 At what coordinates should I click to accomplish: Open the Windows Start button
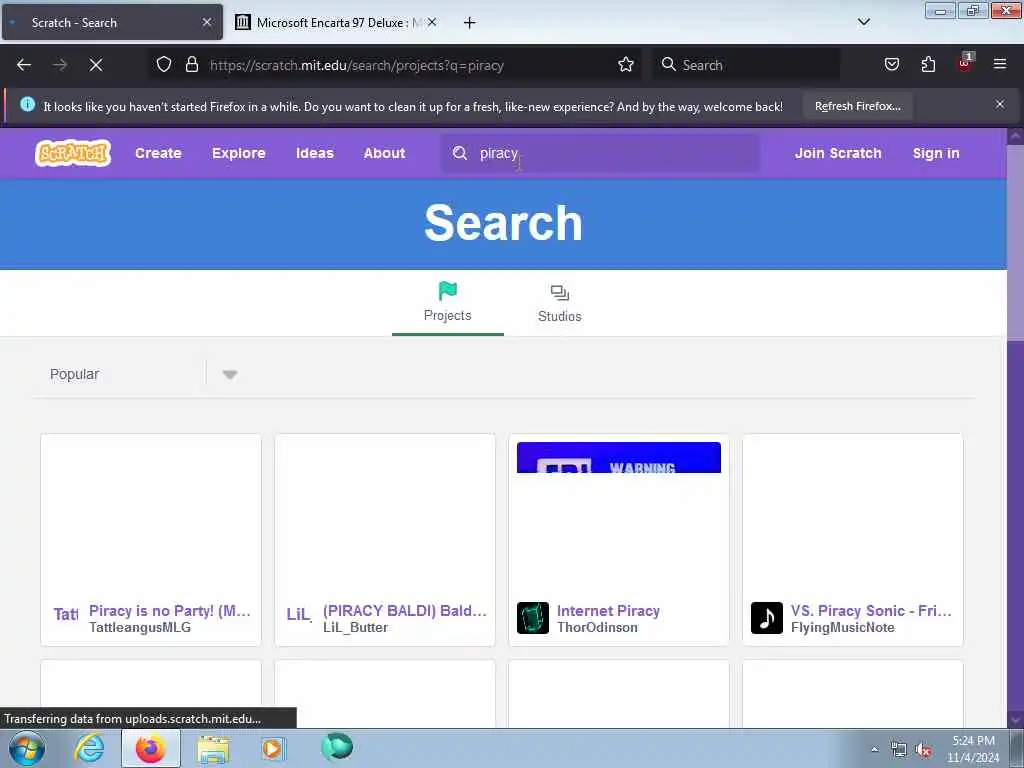pos(27,748)
